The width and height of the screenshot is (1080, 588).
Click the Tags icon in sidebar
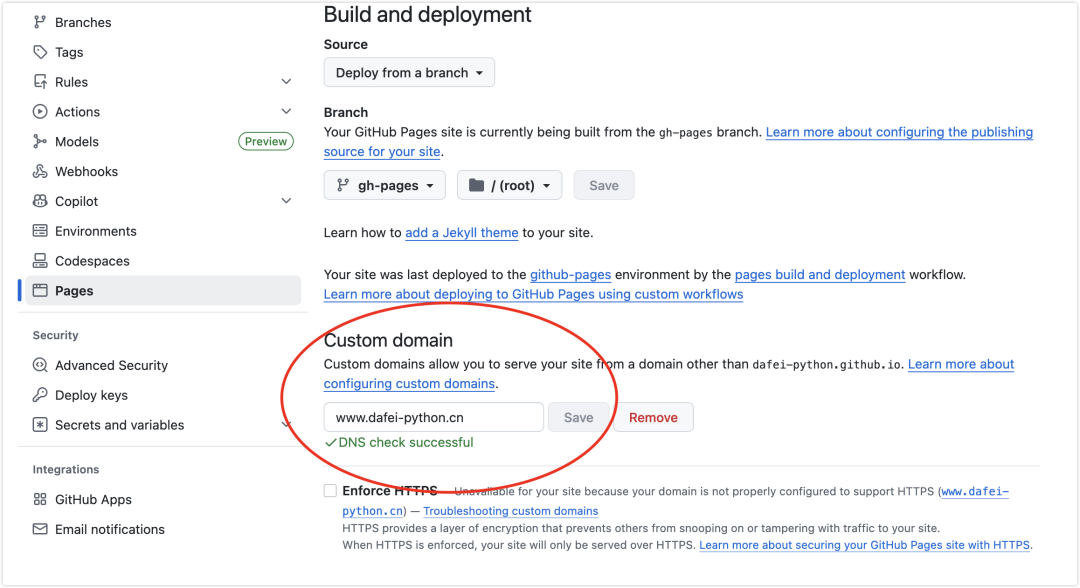(40, 52)
